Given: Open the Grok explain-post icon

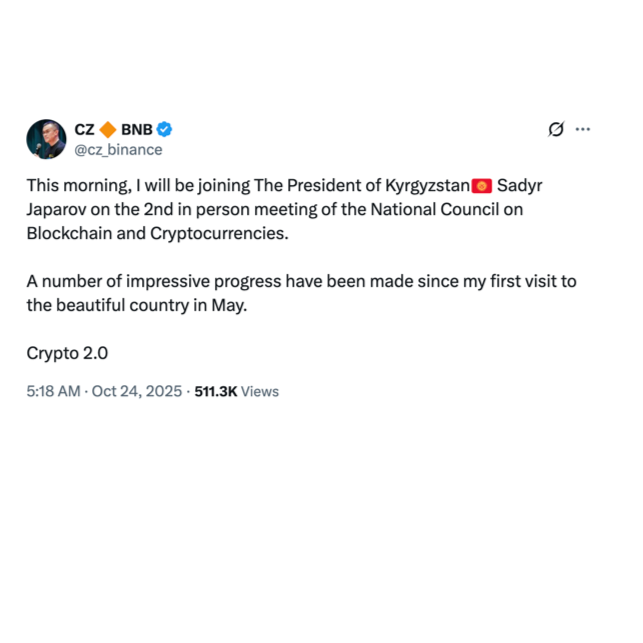Looking at the screenshot, I should [557, 129].
